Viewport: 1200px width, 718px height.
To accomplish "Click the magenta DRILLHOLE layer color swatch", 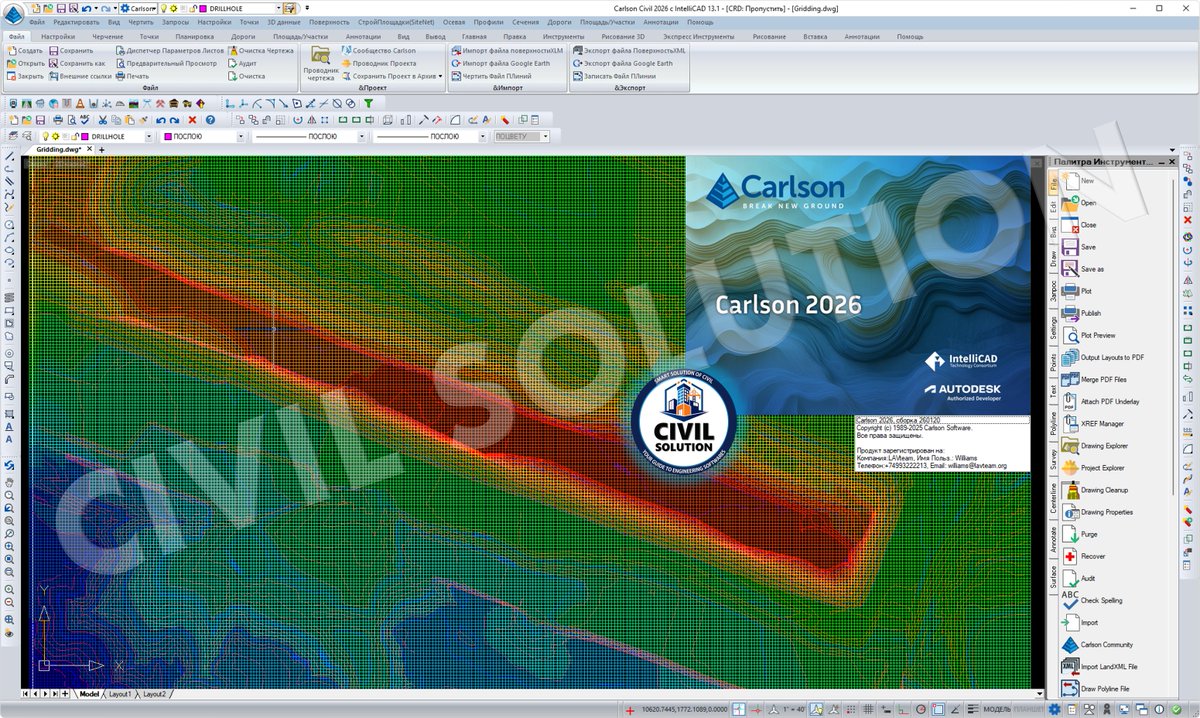I will pyautogui.click(x=85, y=136).
